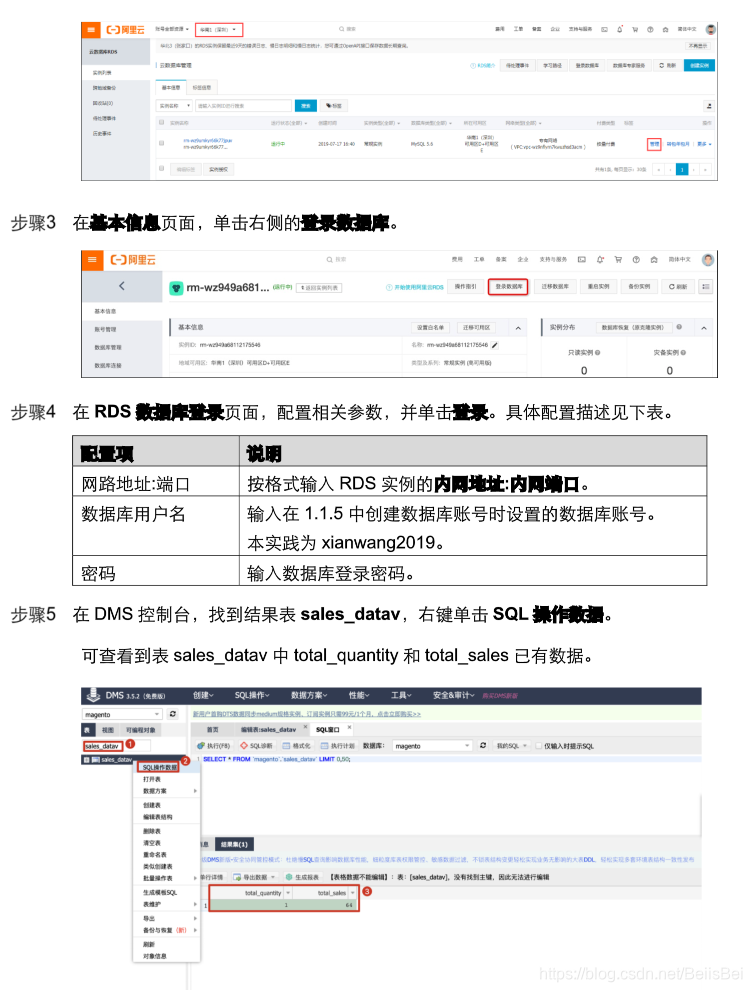Click the refresh icon next to the magento schema selector
752x992 pixels.
[x=173, y=714]
